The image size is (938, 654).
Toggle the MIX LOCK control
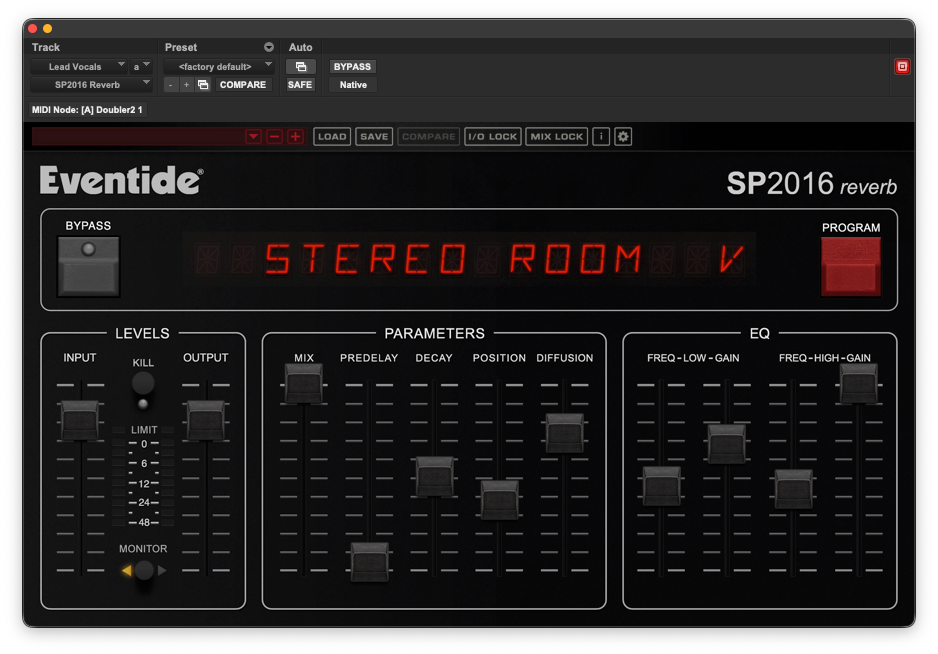556,136
